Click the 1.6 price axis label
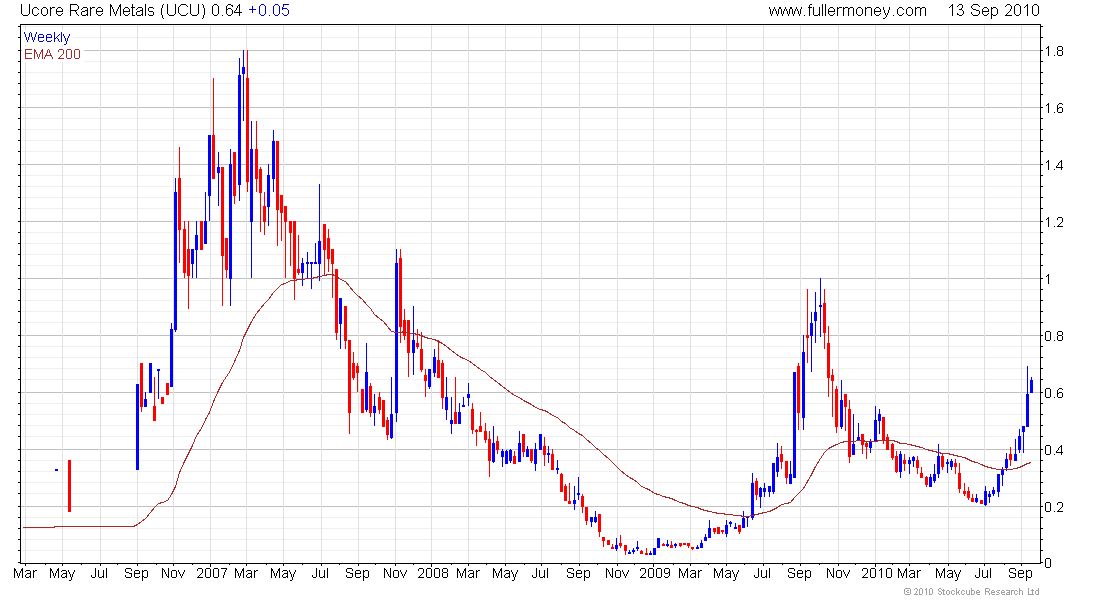The width and height of the screenshot is (1100, 600). (x=1054, y=108)
